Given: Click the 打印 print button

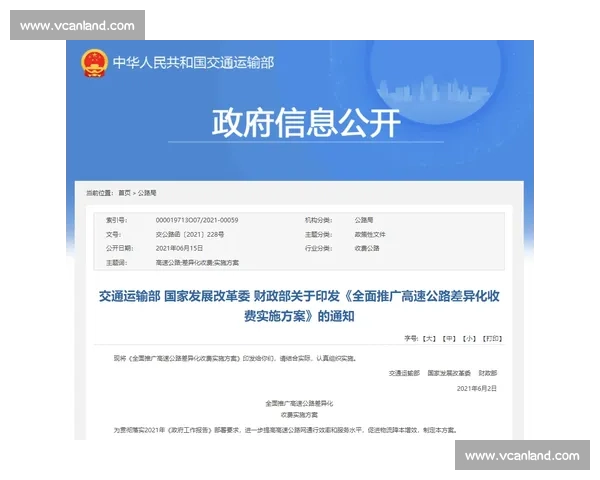Looking at the screenshot, I should coord(492,338).
